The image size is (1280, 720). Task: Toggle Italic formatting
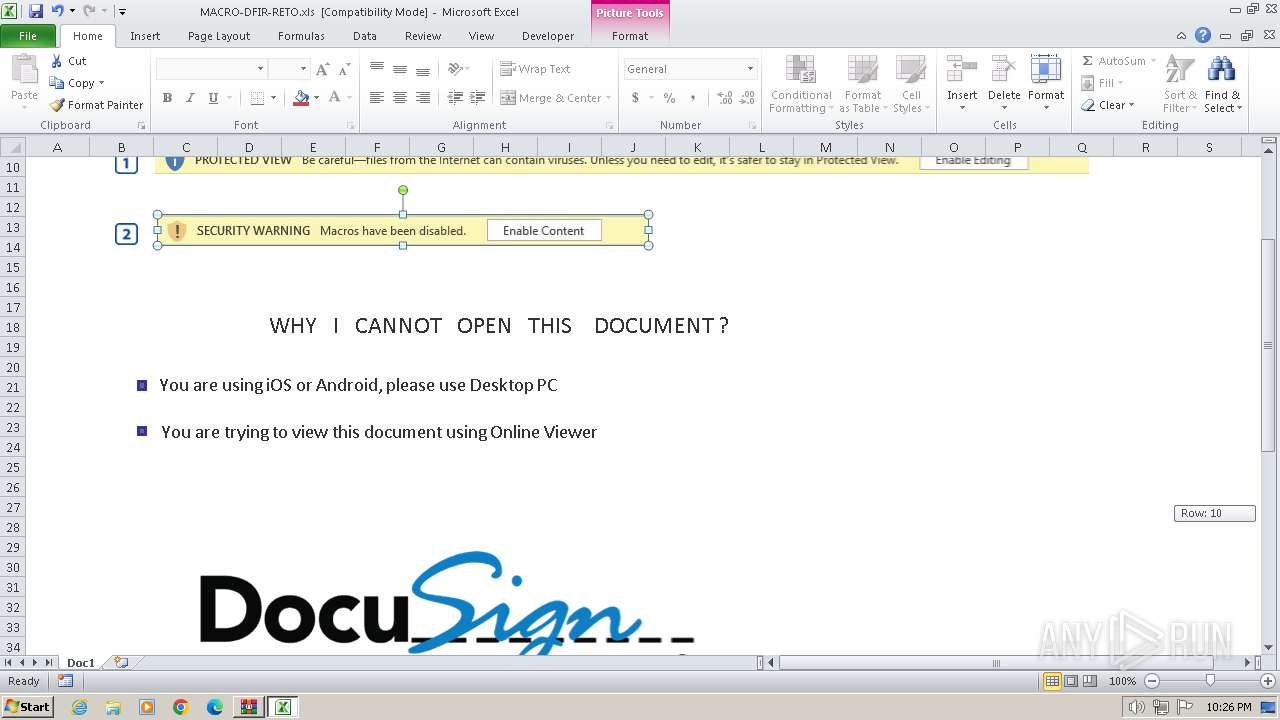coord(190,98)
